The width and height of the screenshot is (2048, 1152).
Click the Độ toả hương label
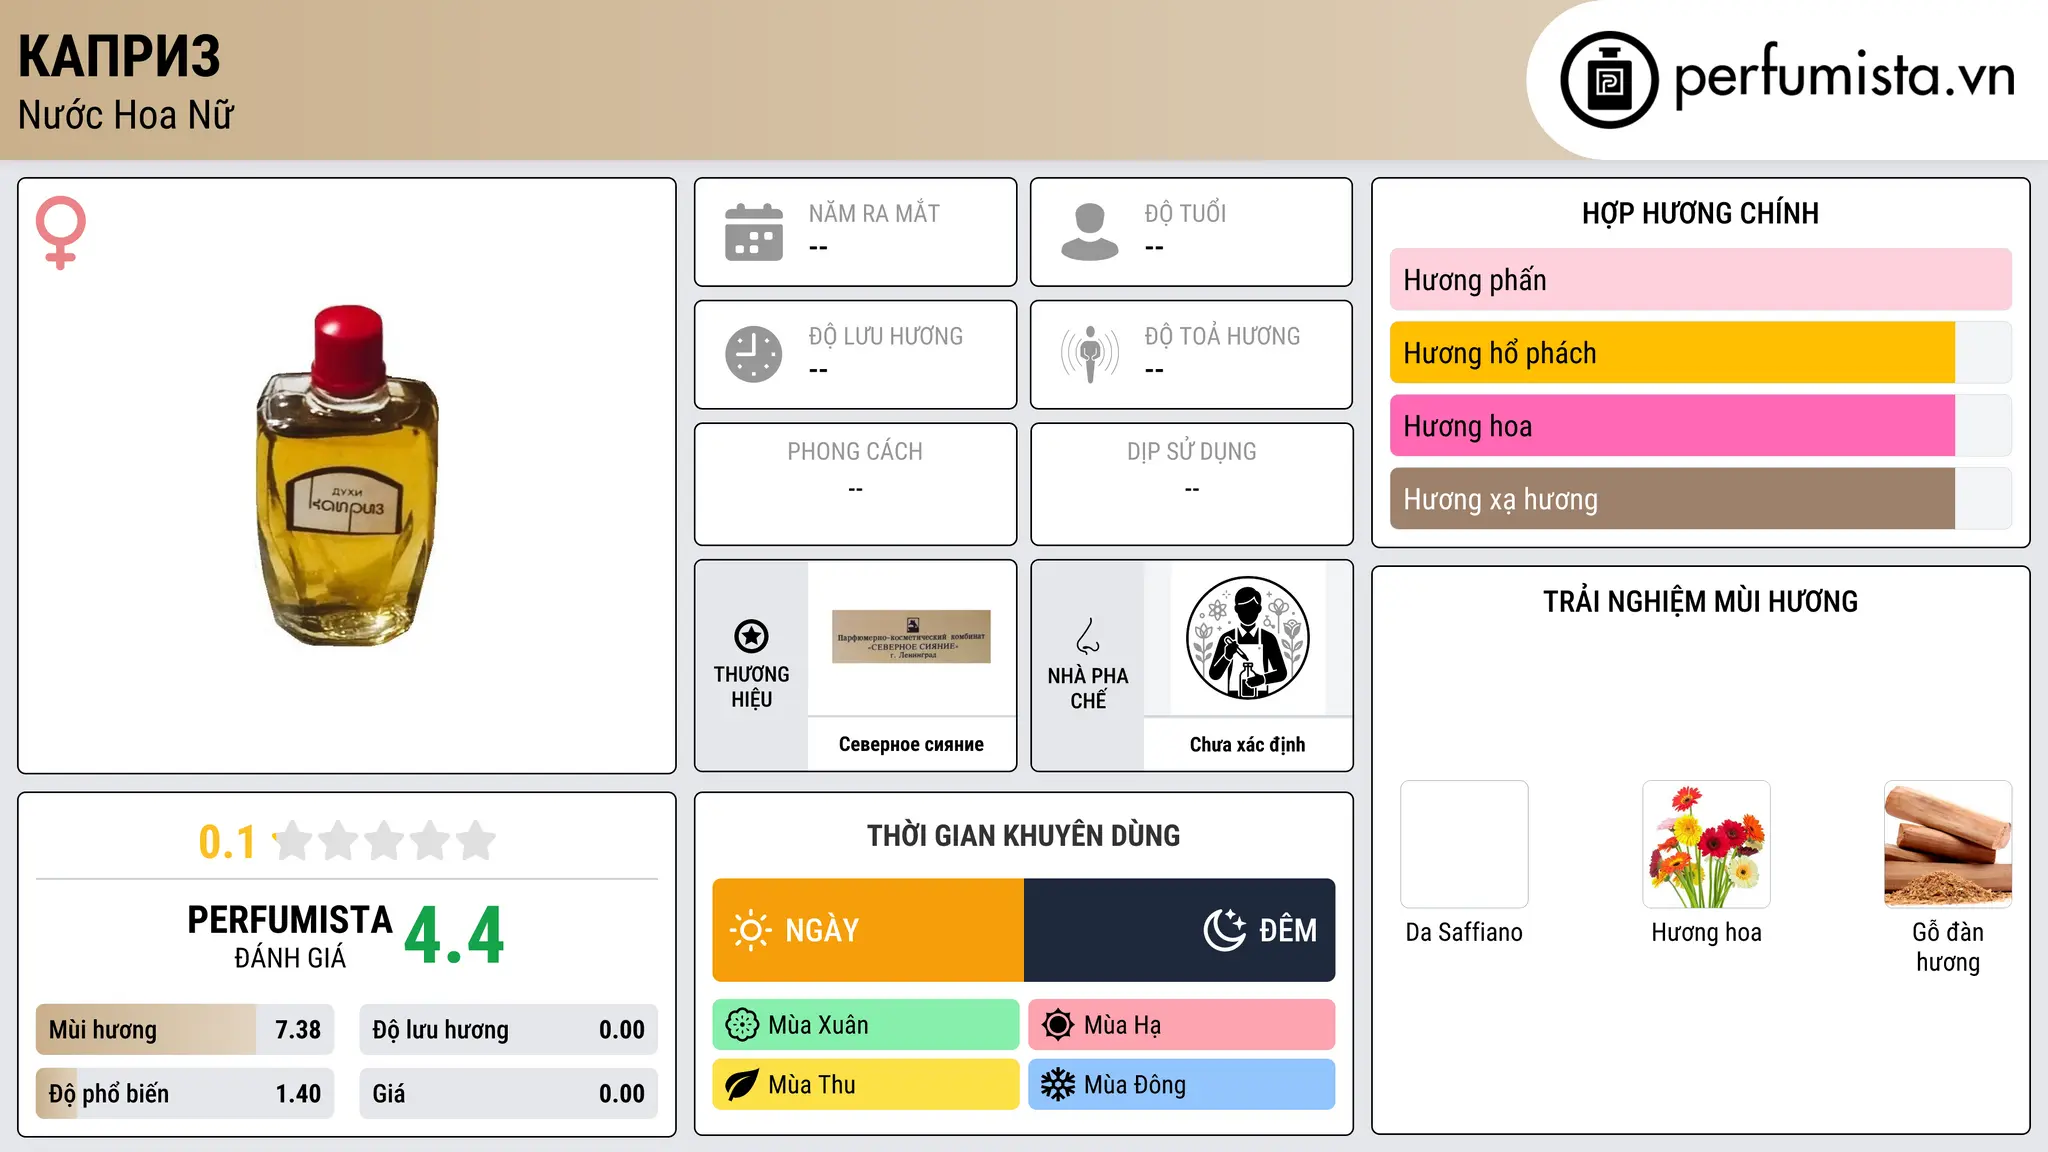click(1222, 336)
